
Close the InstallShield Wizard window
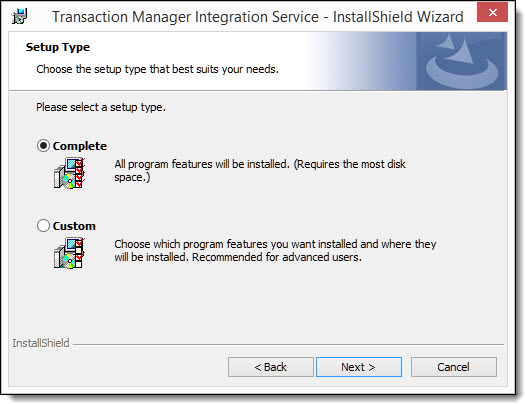tap(493, 12)
